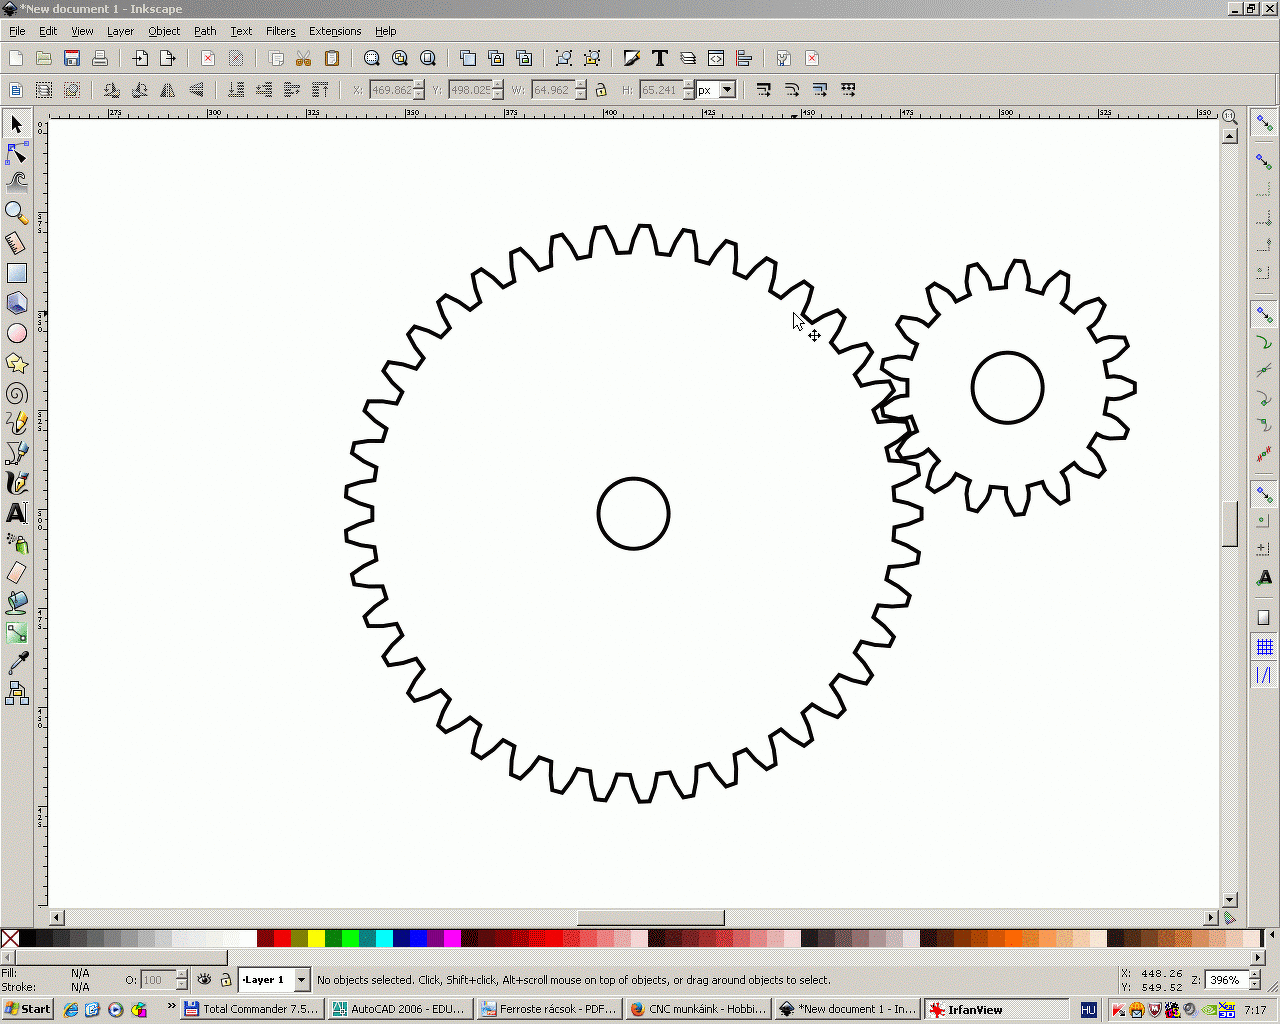Switch to AutoCAD 2006 in the taskbar
The width and height of the screenshot is (1280, 1024).
400,1009
